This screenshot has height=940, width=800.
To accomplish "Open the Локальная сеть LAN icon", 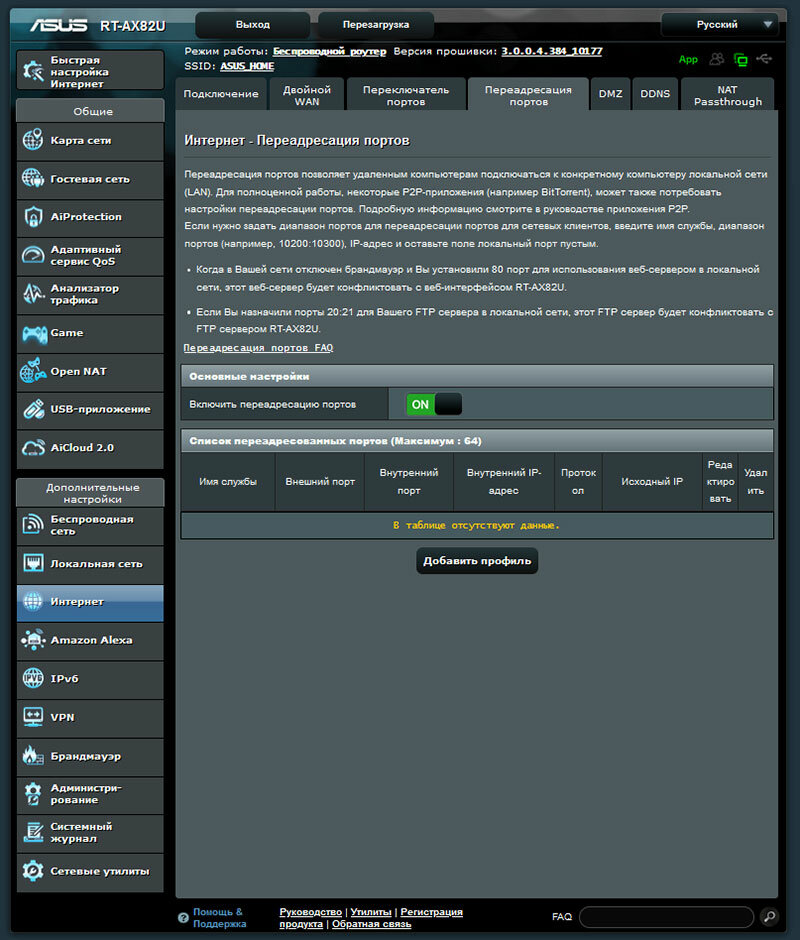I will click(33, 563).
